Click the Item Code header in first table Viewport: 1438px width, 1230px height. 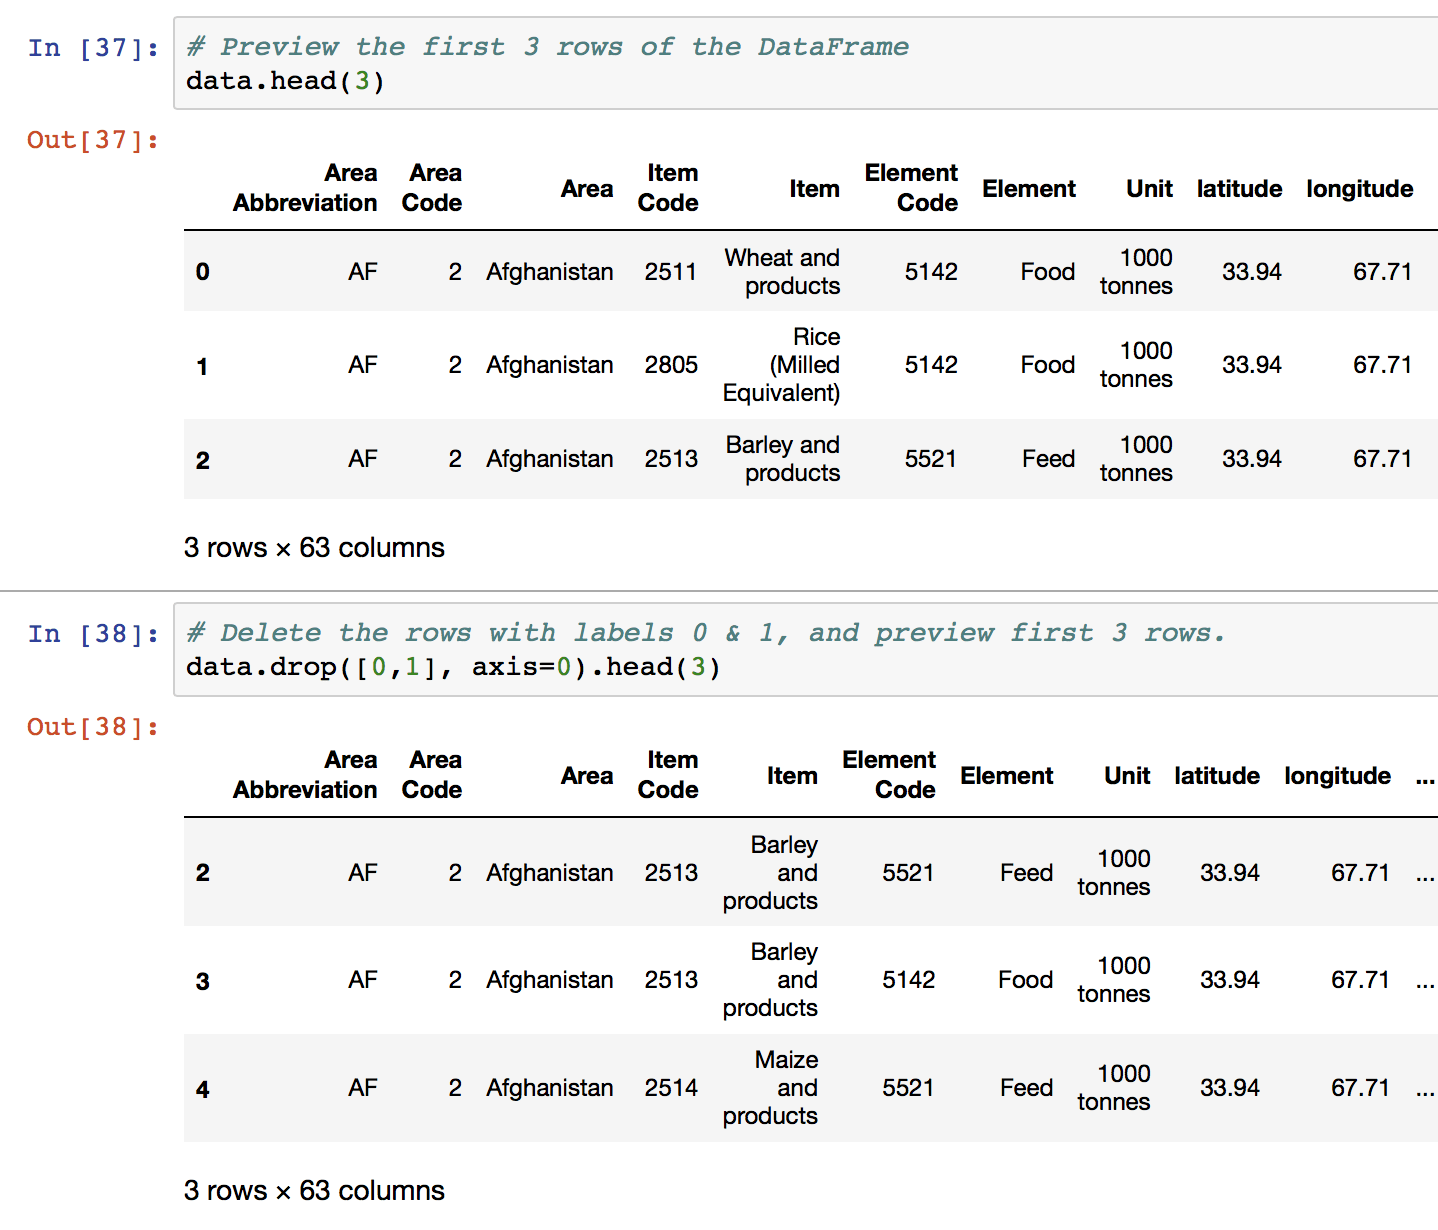click(670, 188)
